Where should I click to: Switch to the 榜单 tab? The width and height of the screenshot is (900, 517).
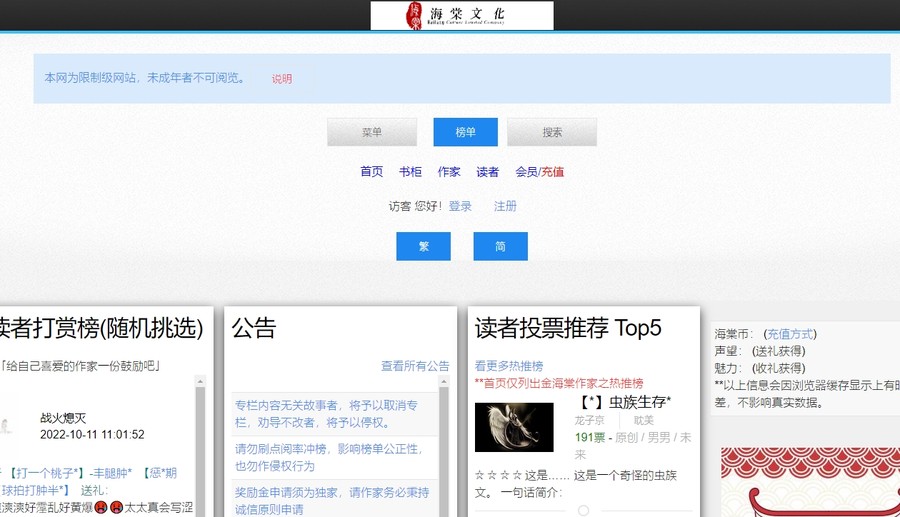pos(465,132)
